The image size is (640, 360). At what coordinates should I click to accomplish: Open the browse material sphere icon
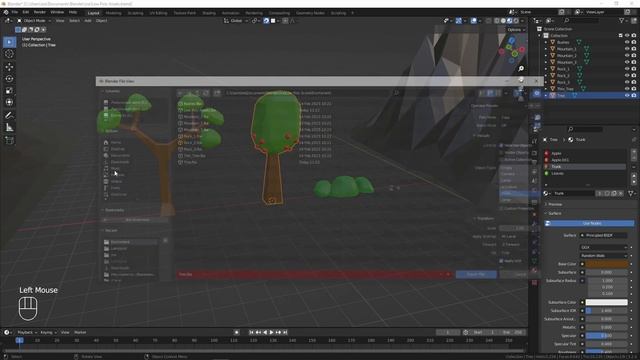(x=547, y=193)
